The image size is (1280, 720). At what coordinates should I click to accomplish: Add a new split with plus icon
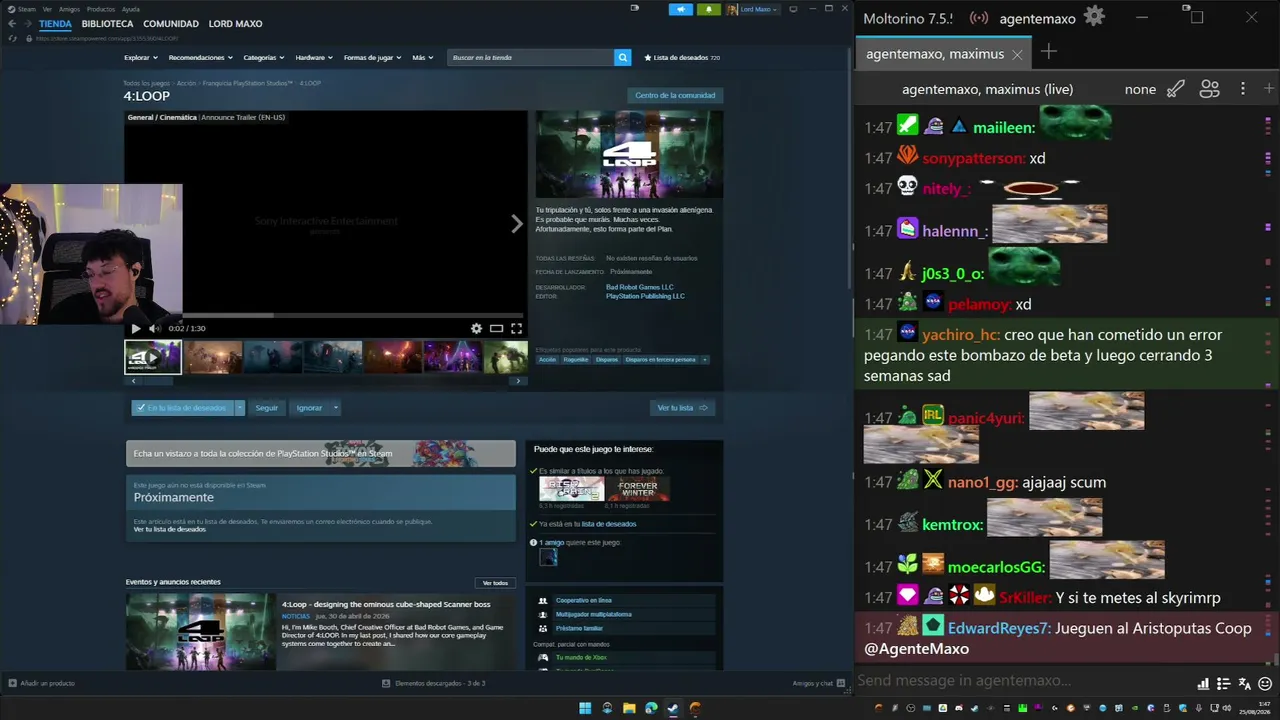tap(1269, 89)
